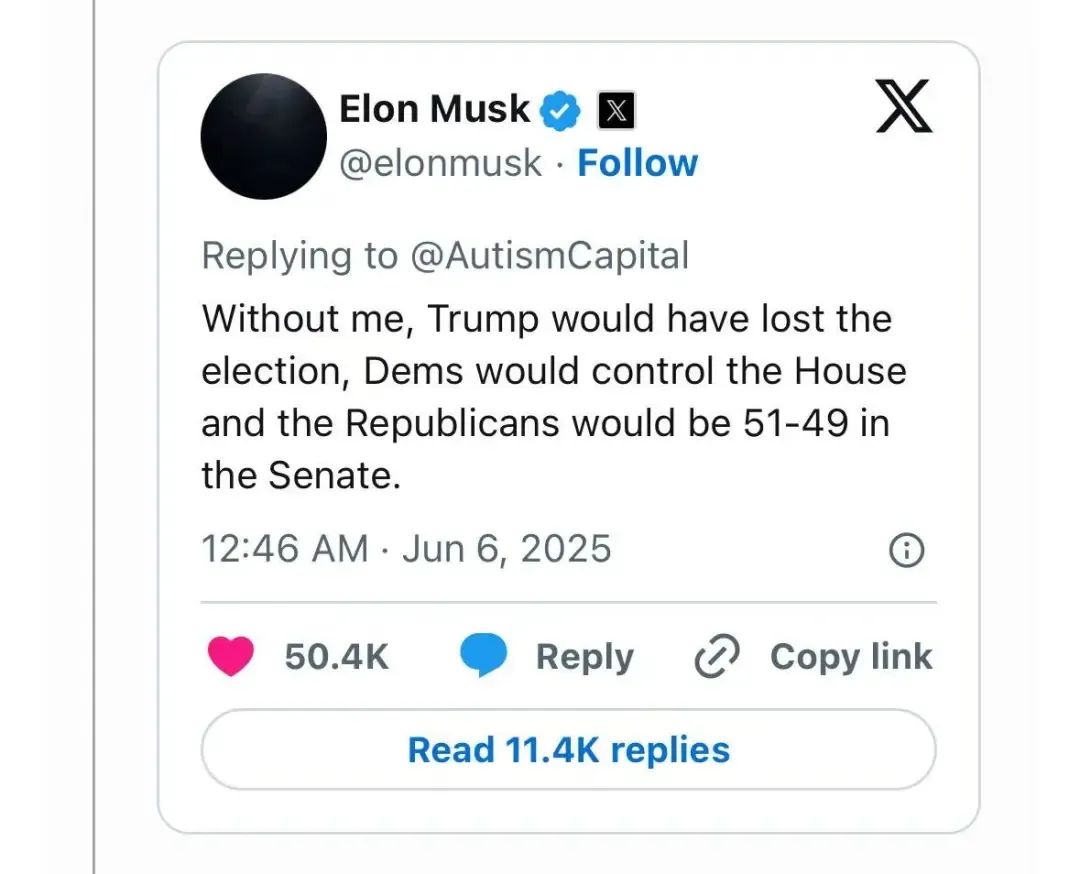Click the chain link copy icon
Image resolution: width=1080 pixels, height=874 pixels.
tap(717, 656)
